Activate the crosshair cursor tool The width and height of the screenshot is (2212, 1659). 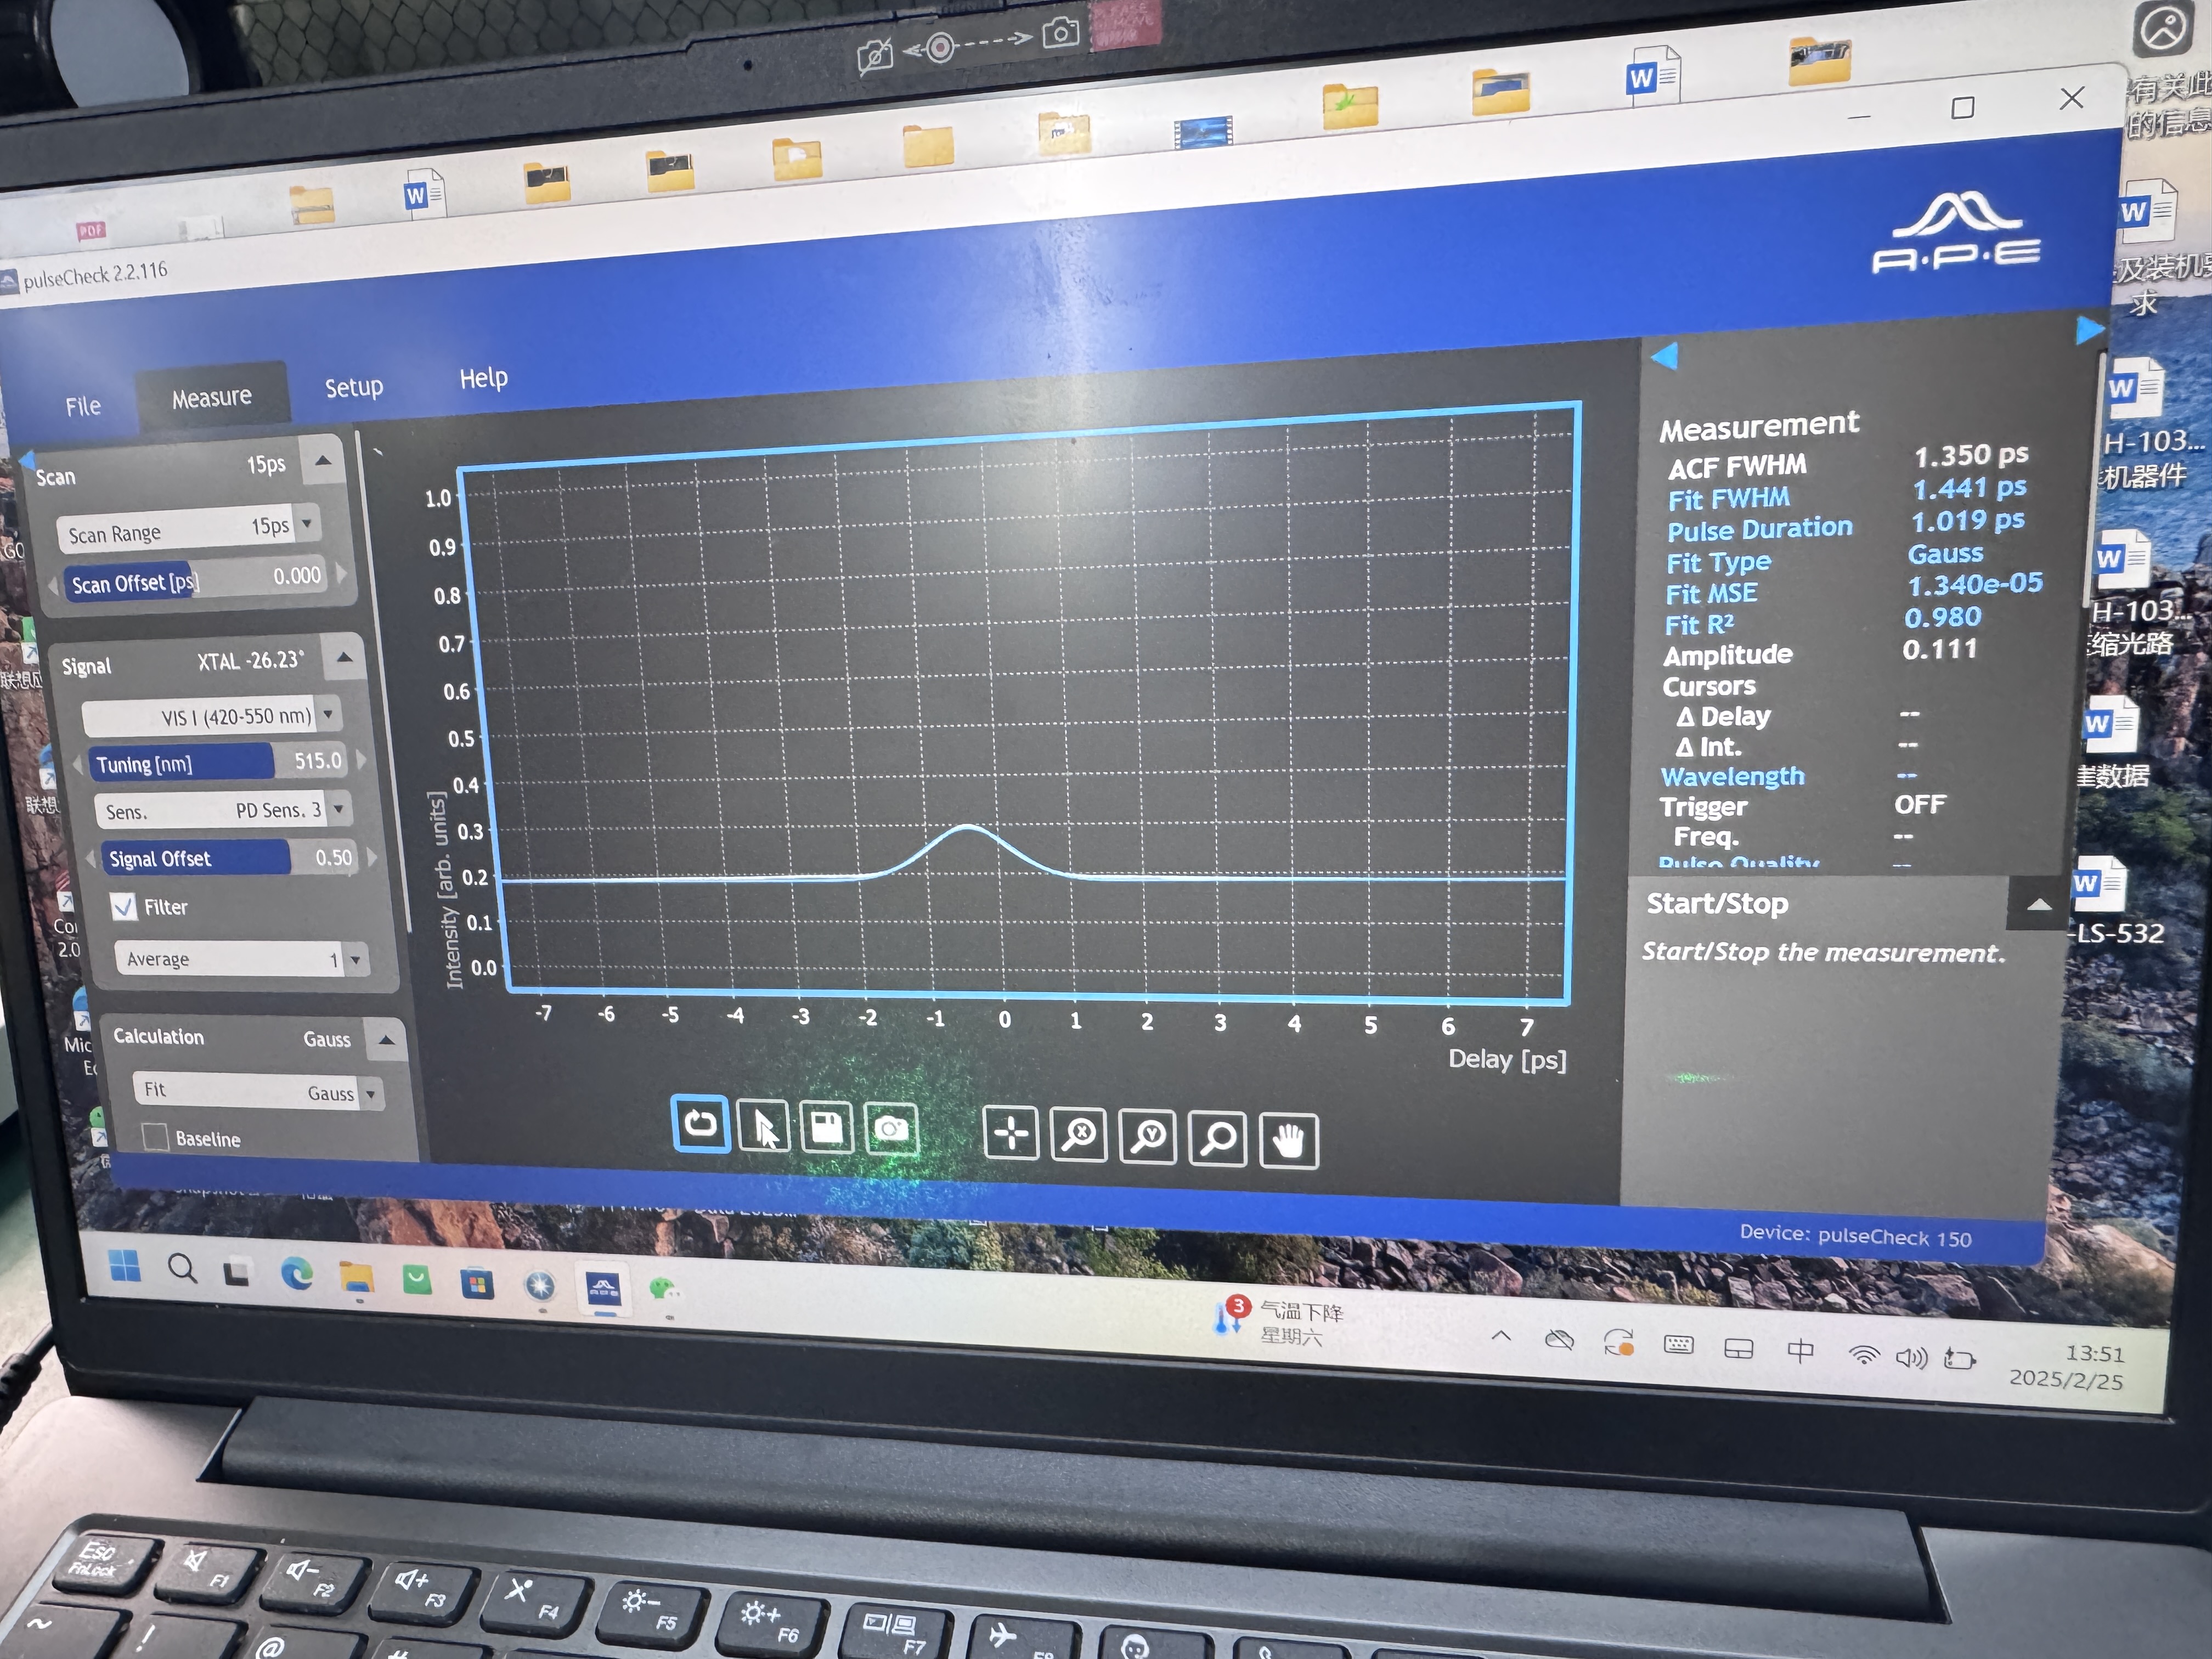click(1011, 1134)
